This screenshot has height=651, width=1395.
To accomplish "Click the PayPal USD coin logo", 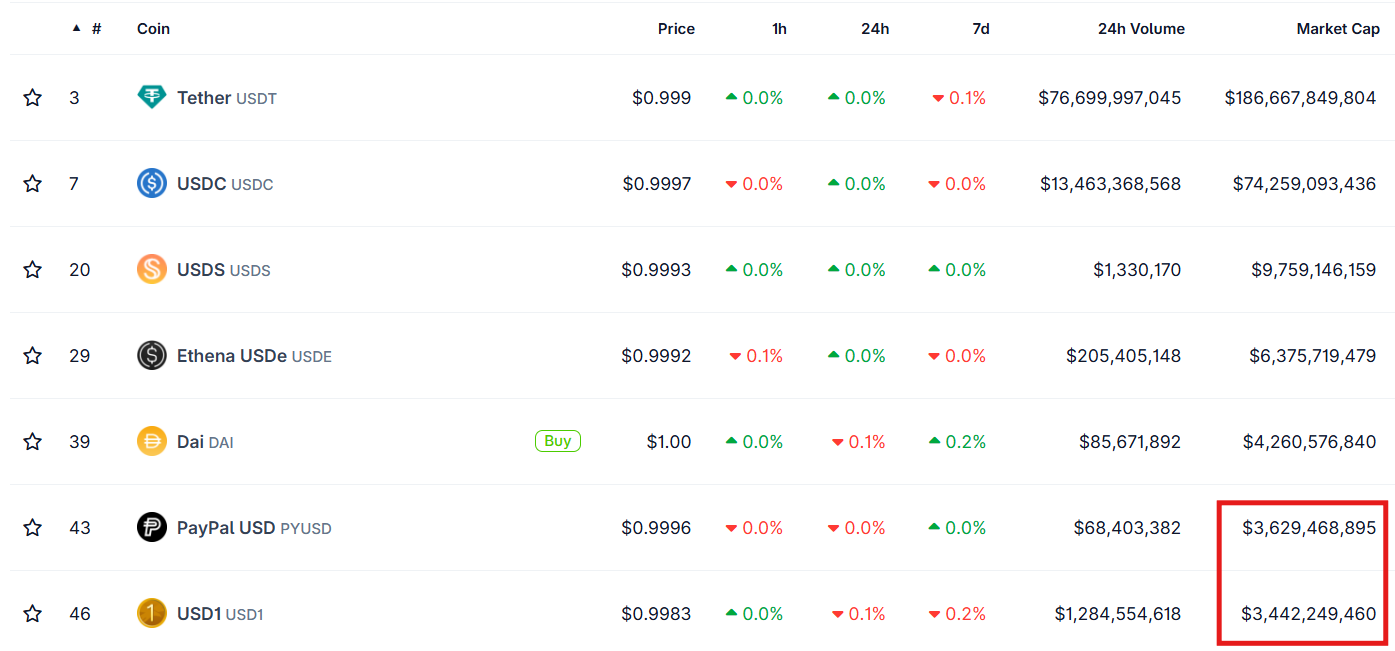I will 152,528.
